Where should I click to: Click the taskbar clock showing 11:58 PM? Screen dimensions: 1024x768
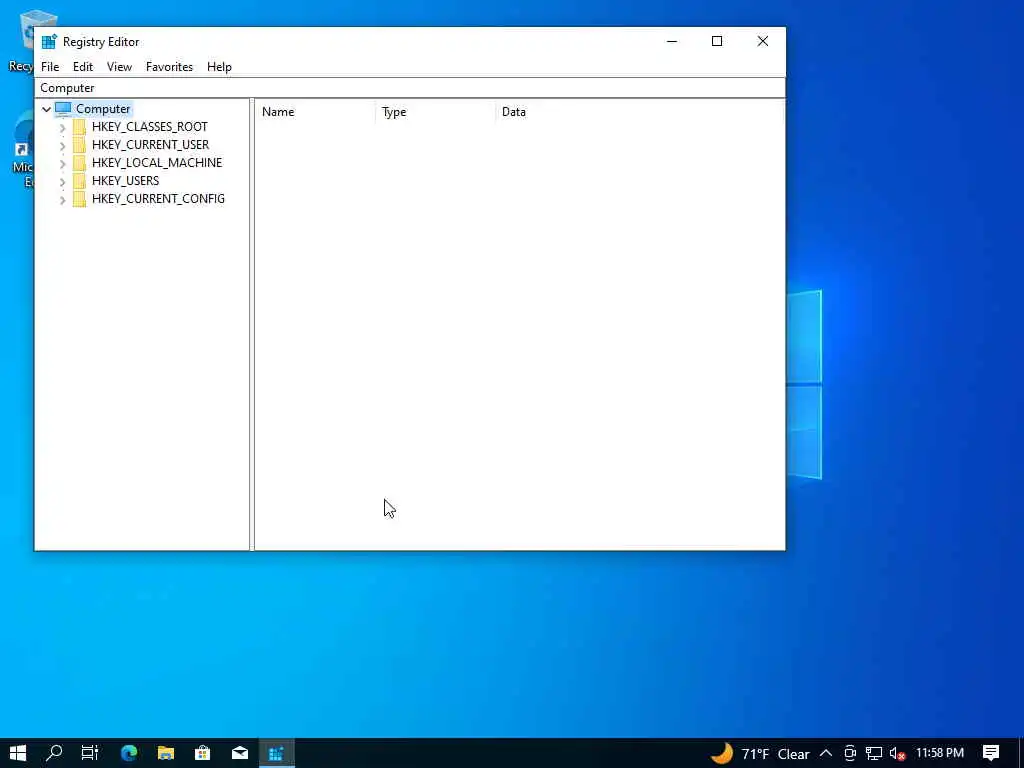click(x=940, y=753)
